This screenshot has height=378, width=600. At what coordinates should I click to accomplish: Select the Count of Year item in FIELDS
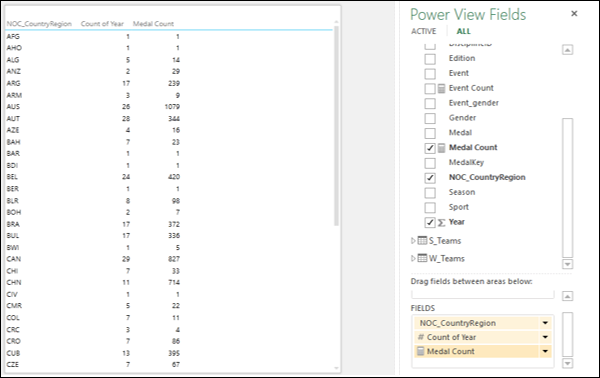click(x=483, y=337)
